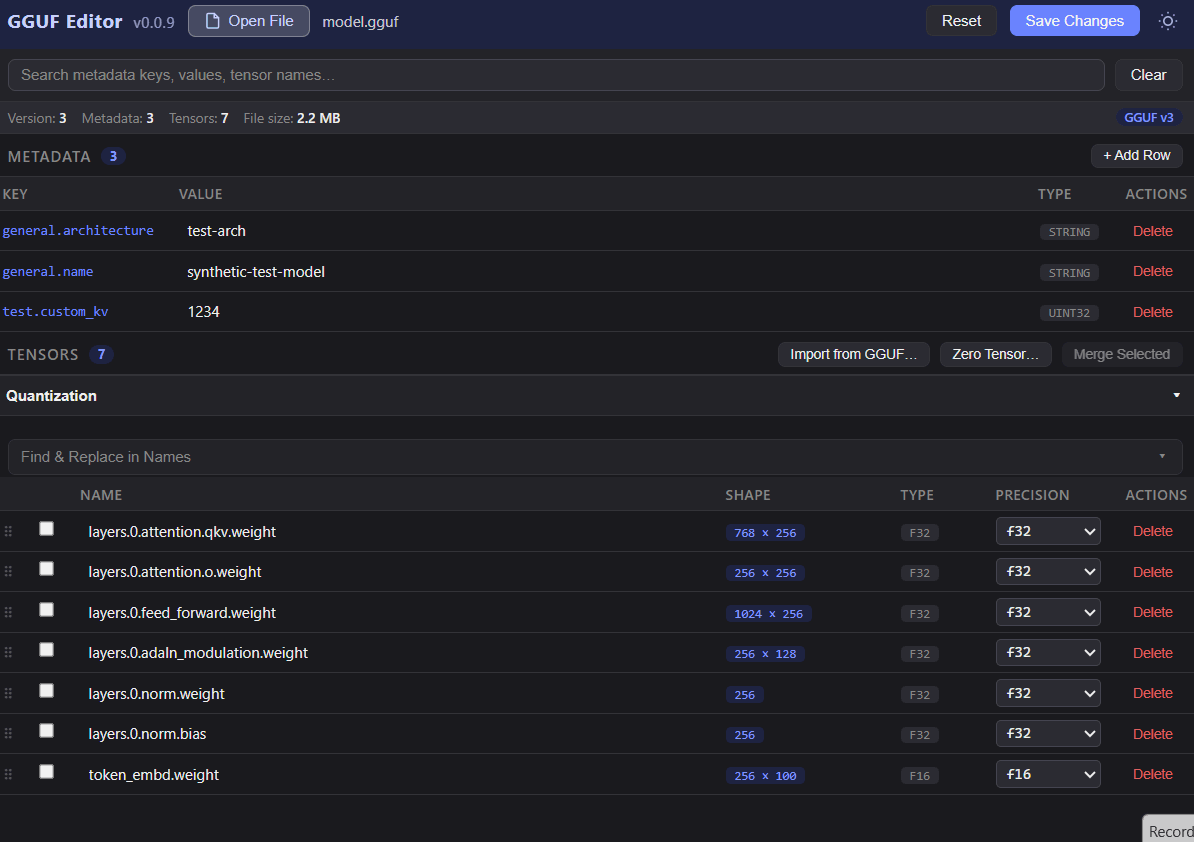Viewport: 1194px width, 842px height.
Task: Tick the layers.0.adaln_modulation.weight checkbox
Action: pyautogui.click(x=46, y=649)
